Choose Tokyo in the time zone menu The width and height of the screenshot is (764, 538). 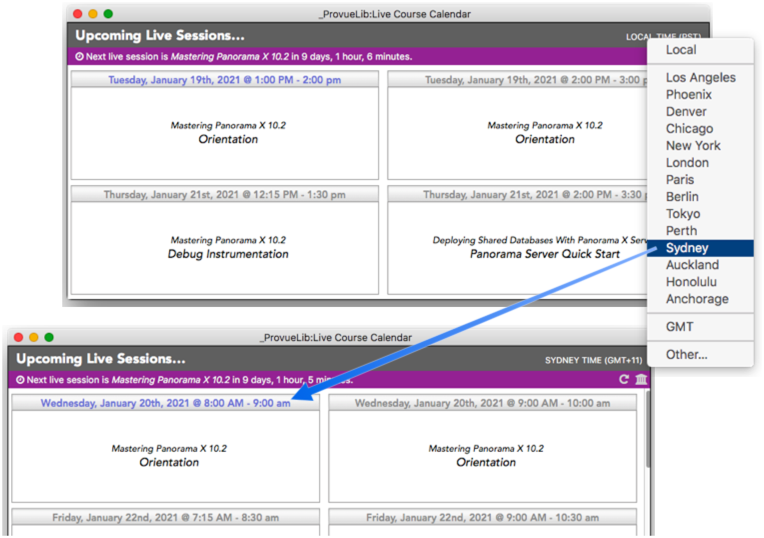tap(700, 214)
